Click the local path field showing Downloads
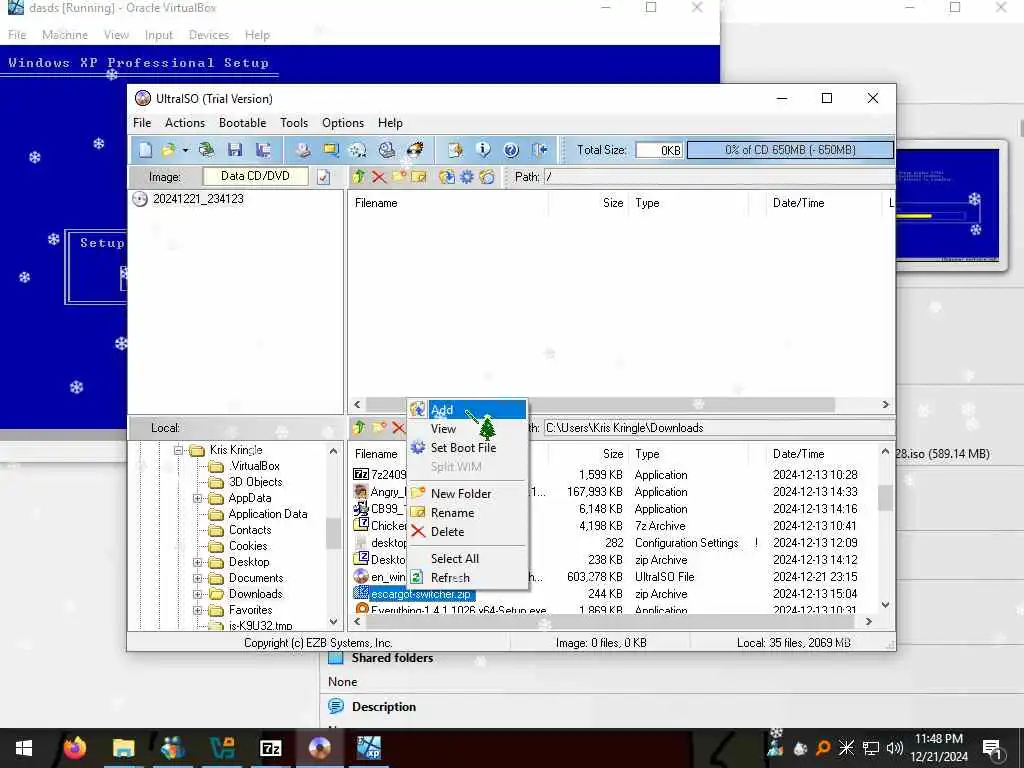The width and height of the screenshot is (1024, 768). tap(718, 428)
